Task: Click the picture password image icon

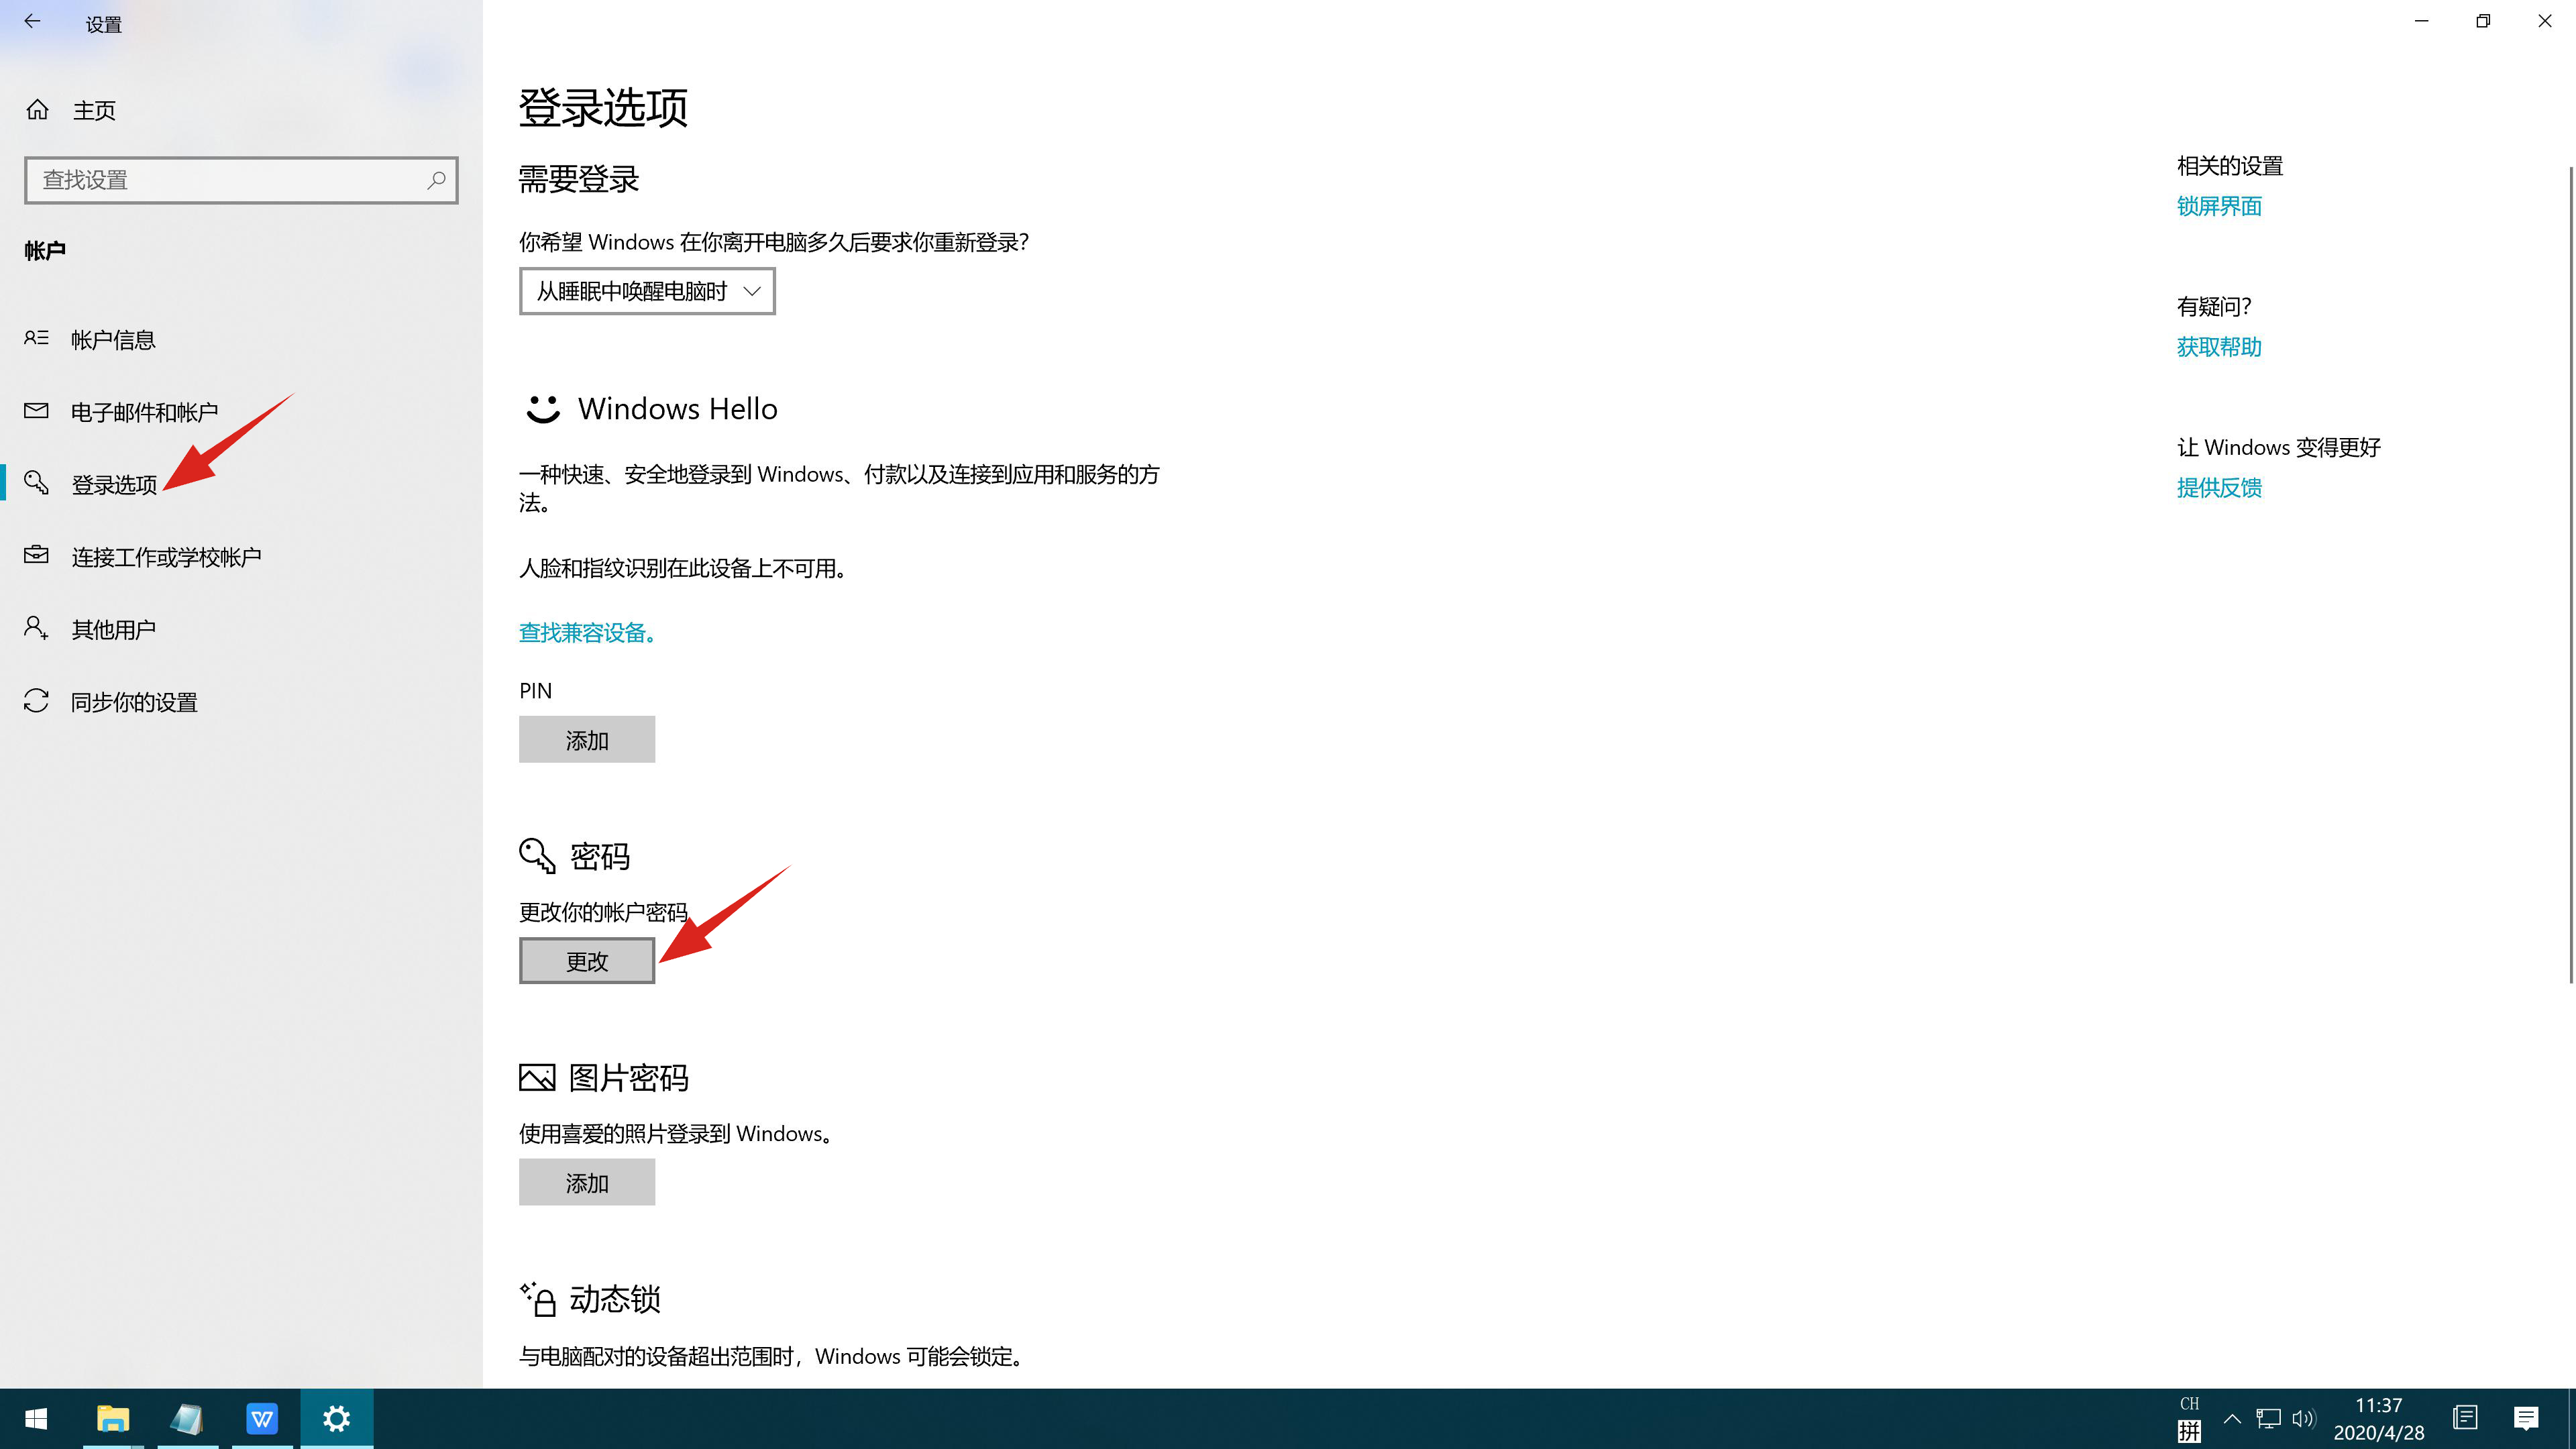Action: pyautogui.click(x=537, y=1077)
